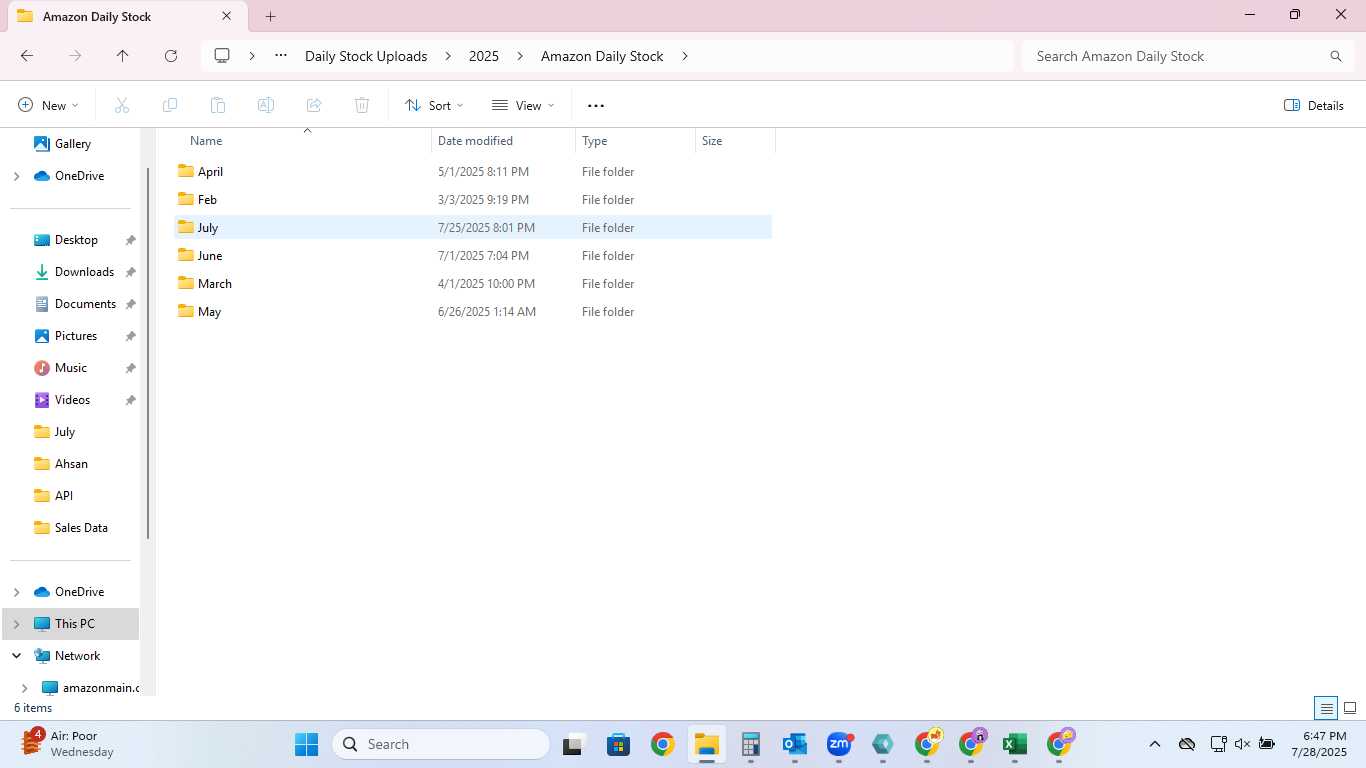The height and width of the screenshot is (768, 1366).
Task: Collapse the Network tree node
Action: 16,656
